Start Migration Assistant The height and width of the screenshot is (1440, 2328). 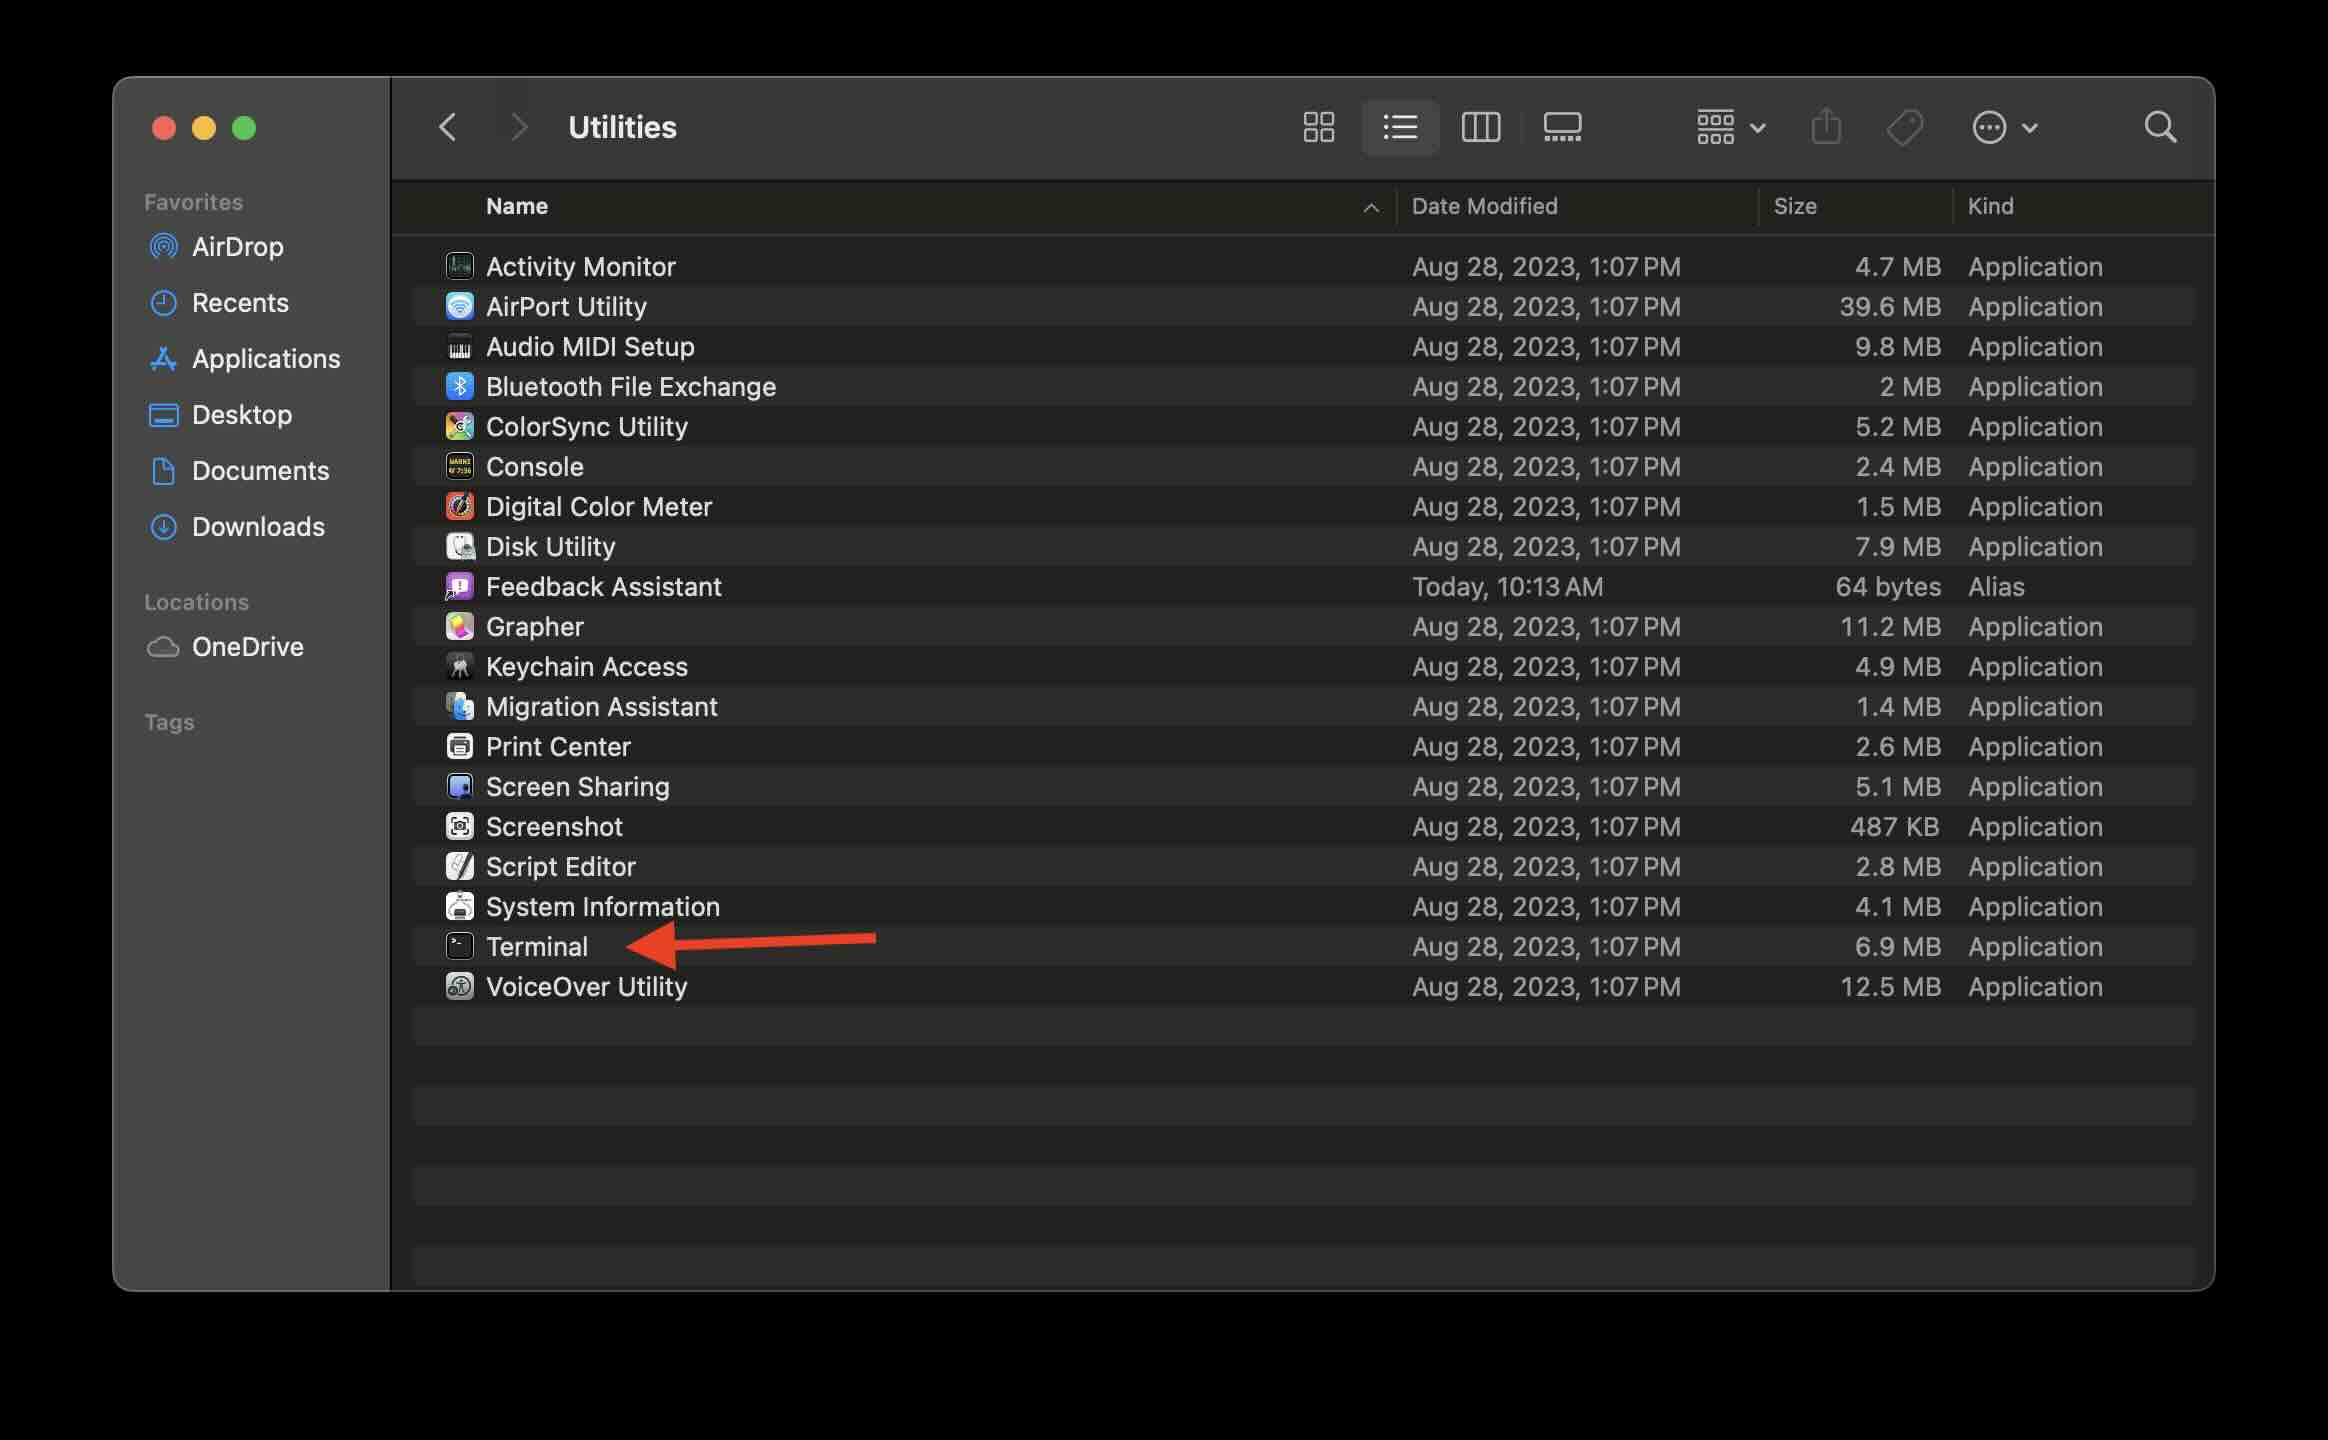(602, 706)
